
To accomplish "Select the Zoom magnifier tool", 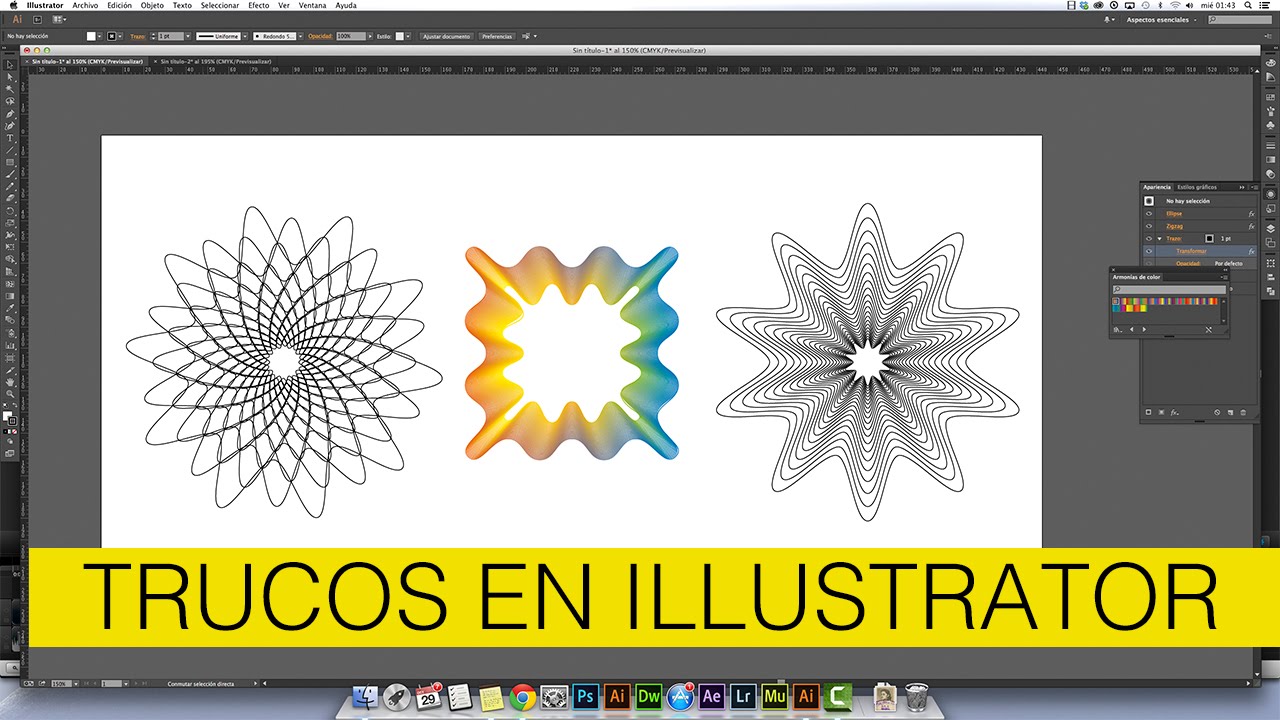I will coord(10,393).
